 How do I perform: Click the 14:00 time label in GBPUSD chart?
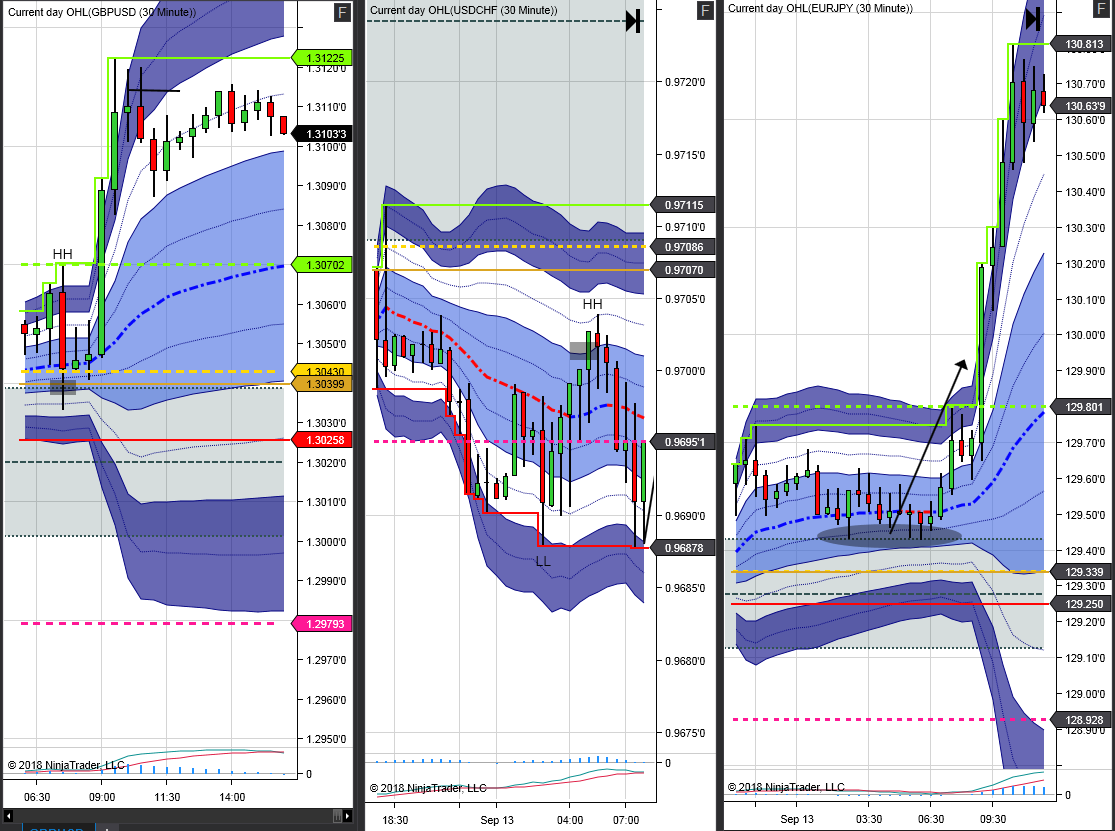coord(232,797)
